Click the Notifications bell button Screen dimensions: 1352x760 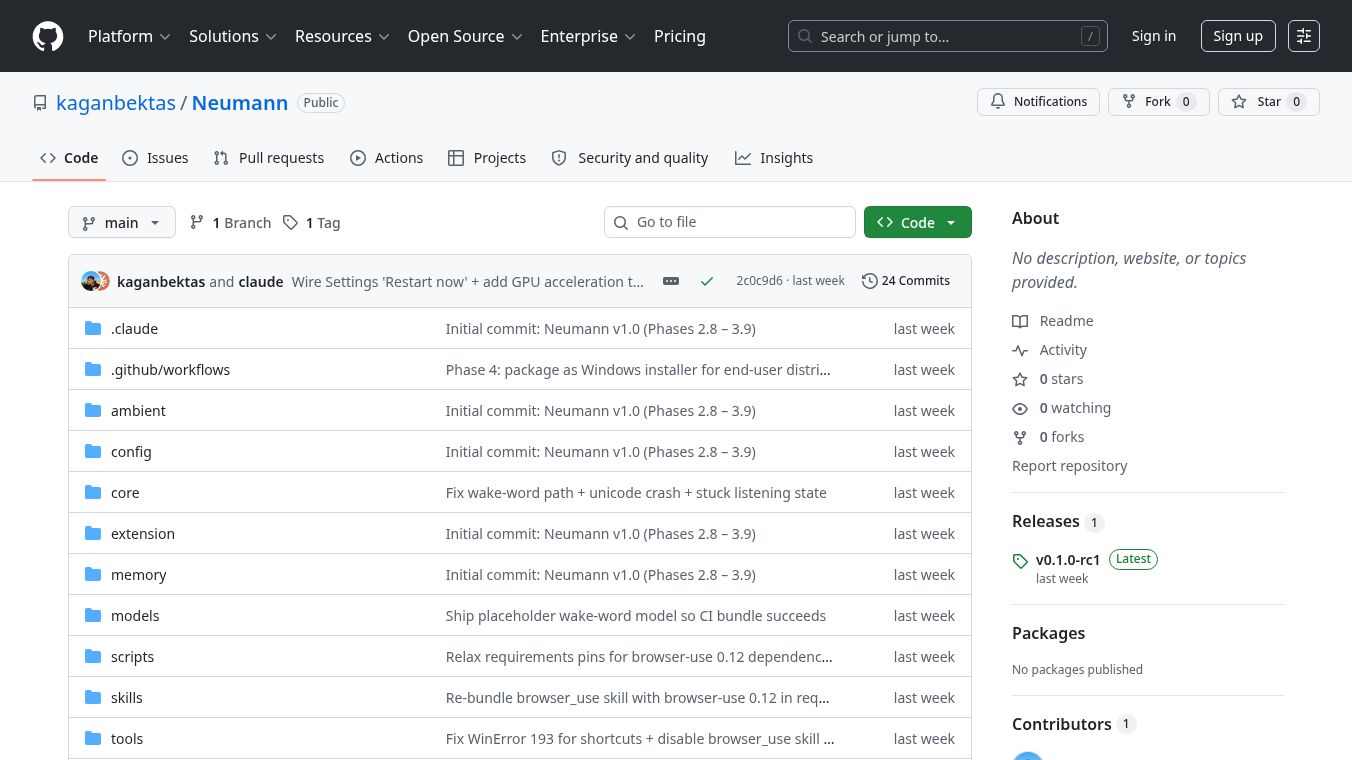(1038, 102)
